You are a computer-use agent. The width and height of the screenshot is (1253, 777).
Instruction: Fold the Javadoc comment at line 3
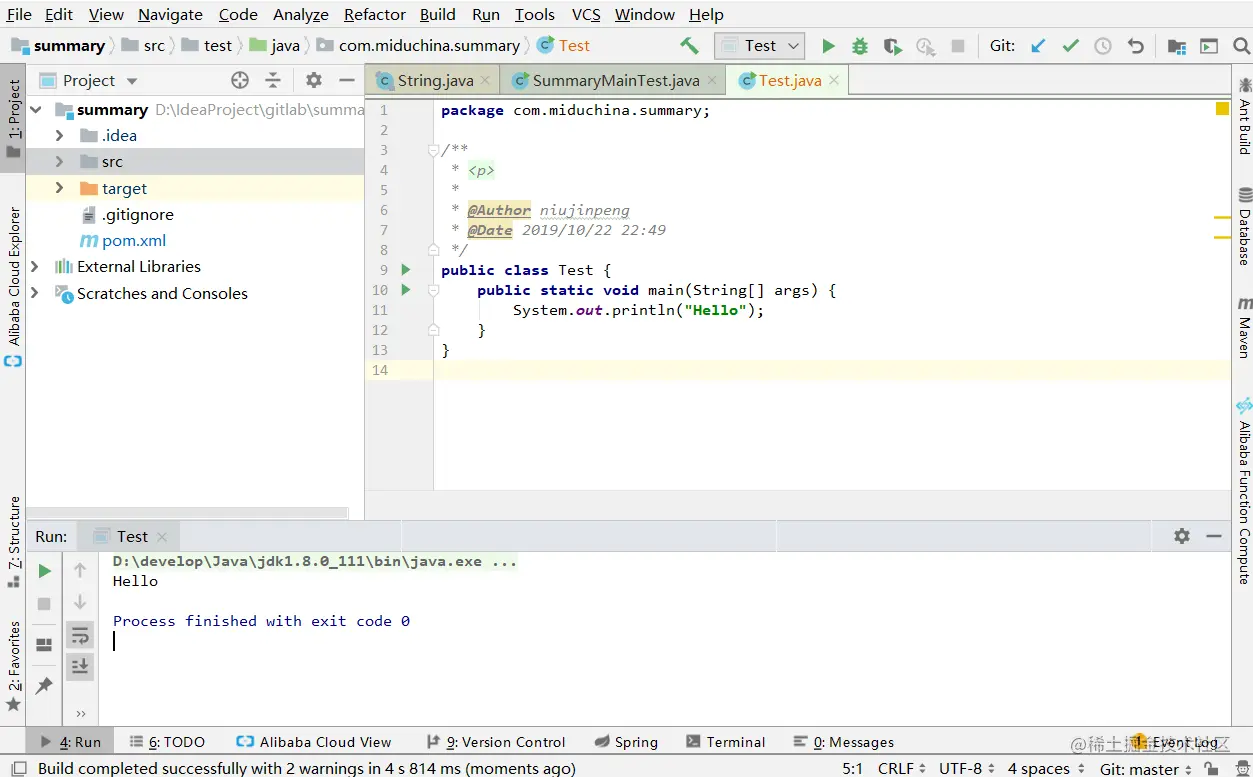pyautogui.click(x=433, y=151)
